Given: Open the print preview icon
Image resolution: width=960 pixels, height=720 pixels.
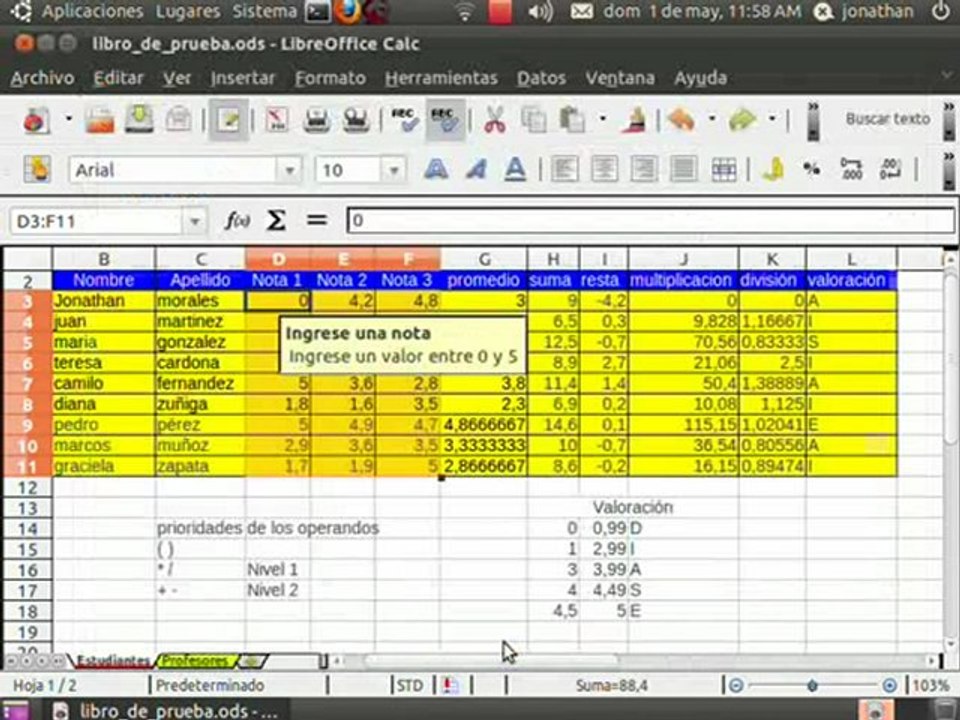Looking at the screenshot, I should pyautogui.click(x=356, y=120).
